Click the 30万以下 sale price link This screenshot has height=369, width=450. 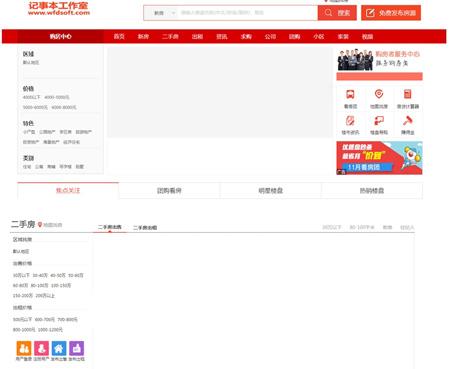(x=21, y=275)
